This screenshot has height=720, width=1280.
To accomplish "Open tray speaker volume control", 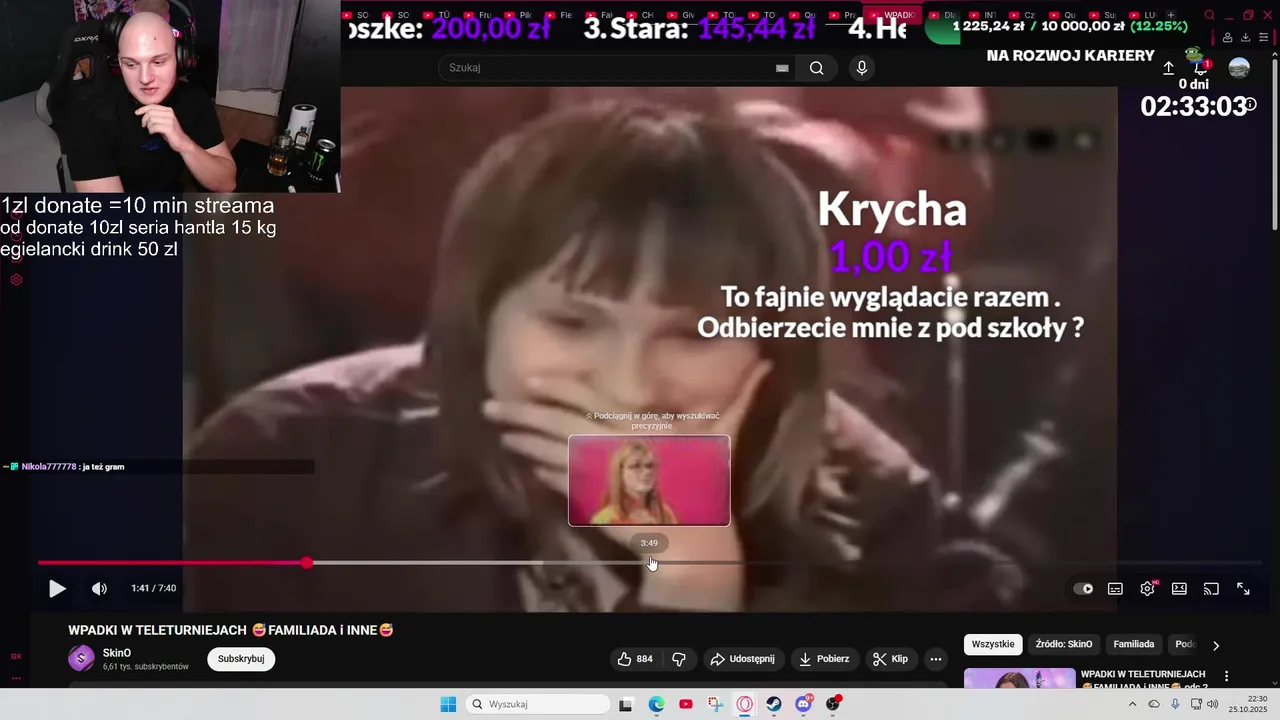I will tap(1212, 704).
